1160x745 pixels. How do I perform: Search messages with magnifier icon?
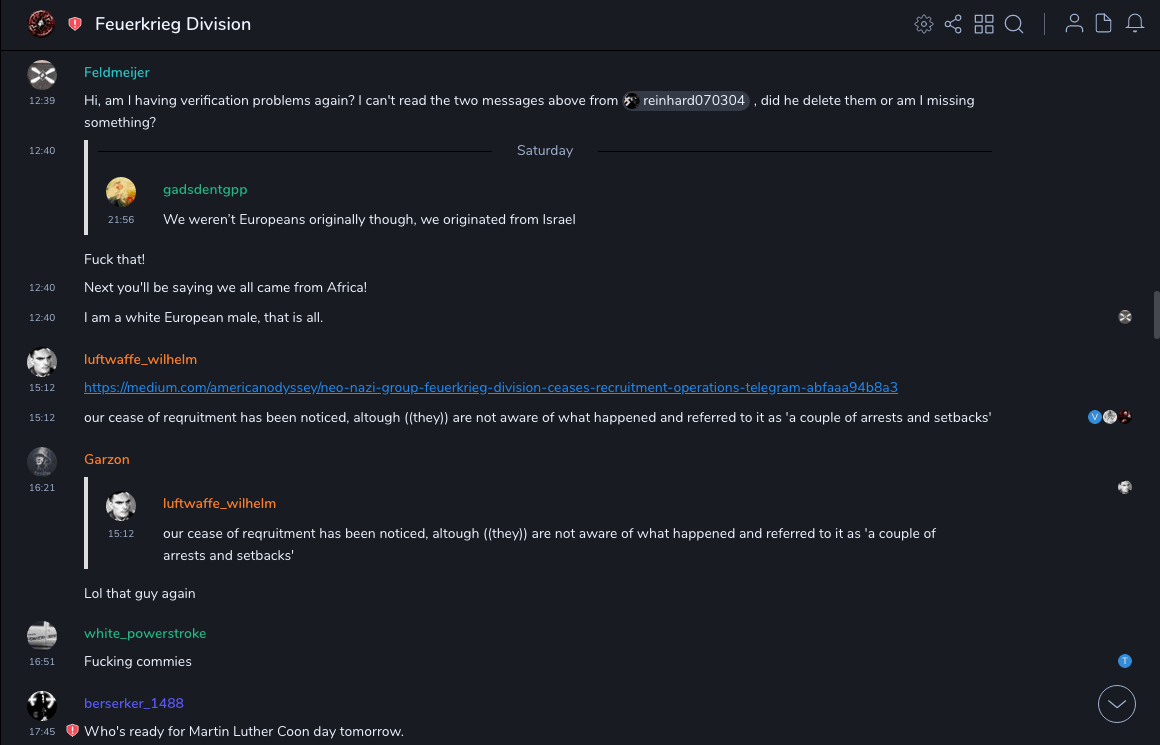[1014, 24]
